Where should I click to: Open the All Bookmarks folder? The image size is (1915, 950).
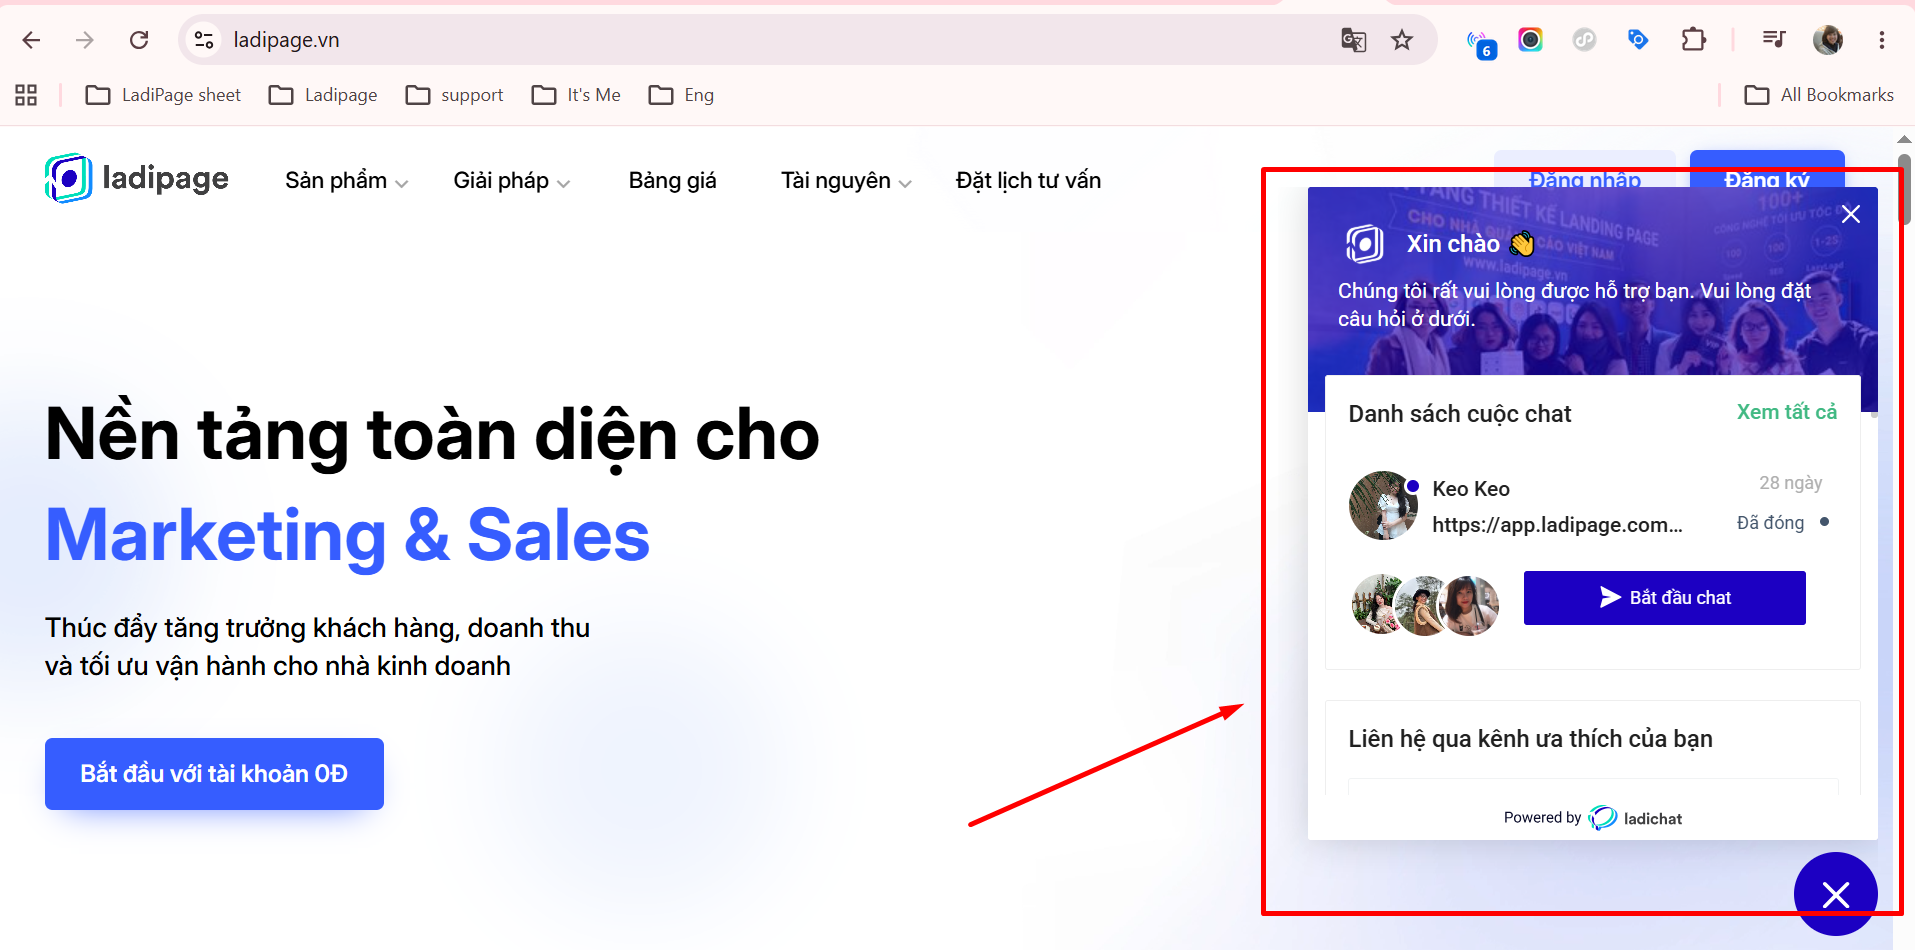point(1819,95)
